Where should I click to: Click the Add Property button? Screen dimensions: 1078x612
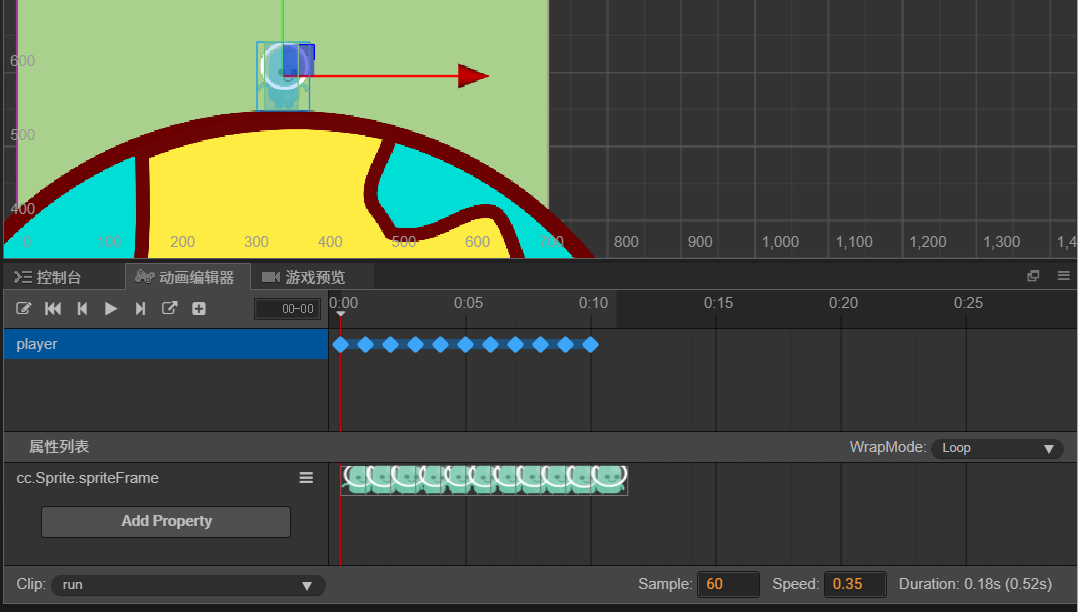tap(166, 521)
